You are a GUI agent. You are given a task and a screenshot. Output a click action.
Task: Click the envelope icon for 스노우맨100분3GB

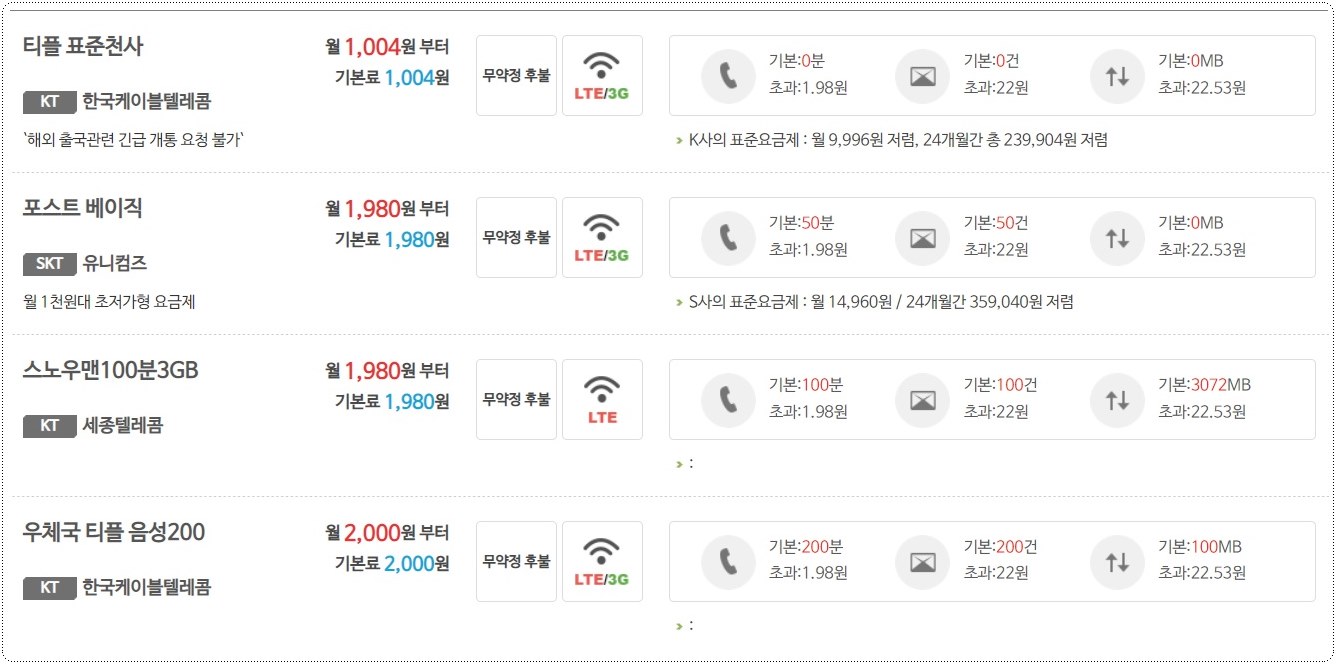(921, 399)
